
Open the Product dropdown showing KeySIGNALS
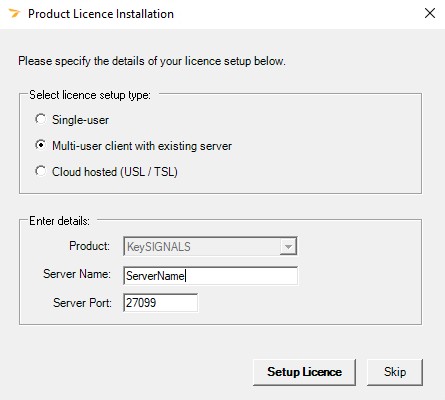tap(210, 246)
